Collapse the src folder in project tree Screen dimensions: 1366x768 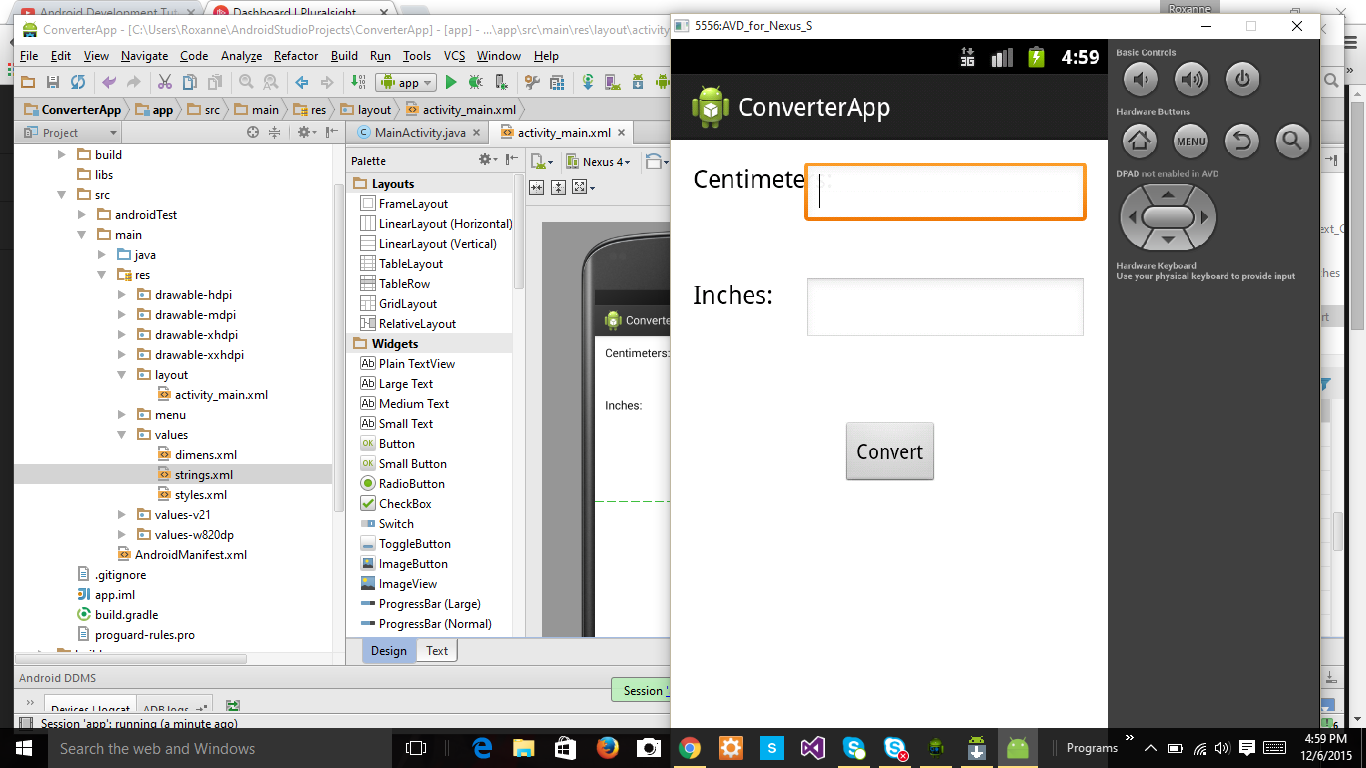pyautogui.click(x=62, y=194)
